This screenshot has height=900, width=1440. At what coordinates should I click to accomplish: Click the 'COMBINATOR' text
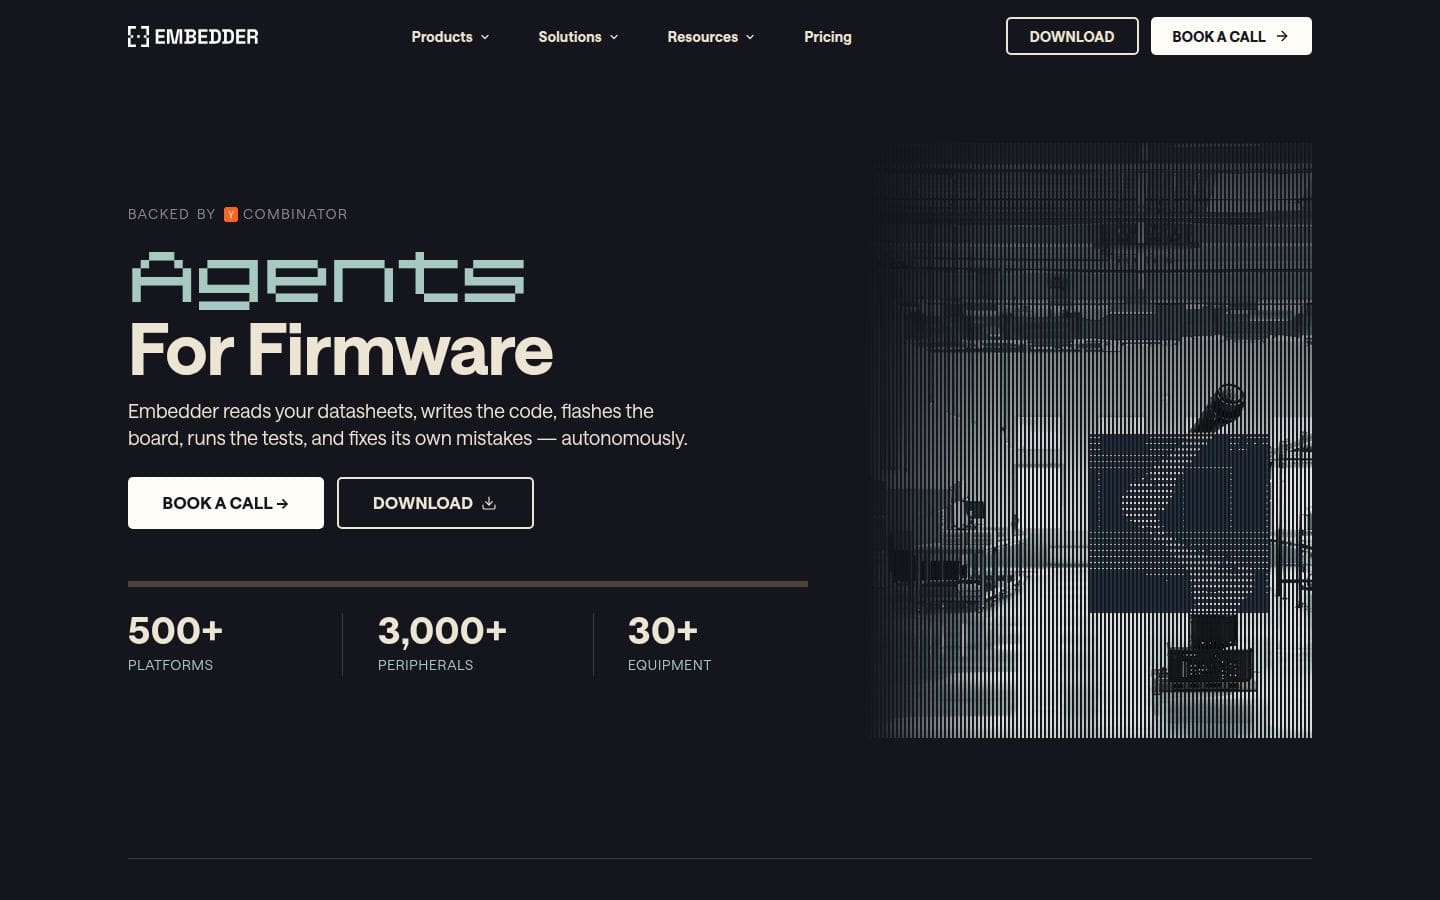[295, 214]
